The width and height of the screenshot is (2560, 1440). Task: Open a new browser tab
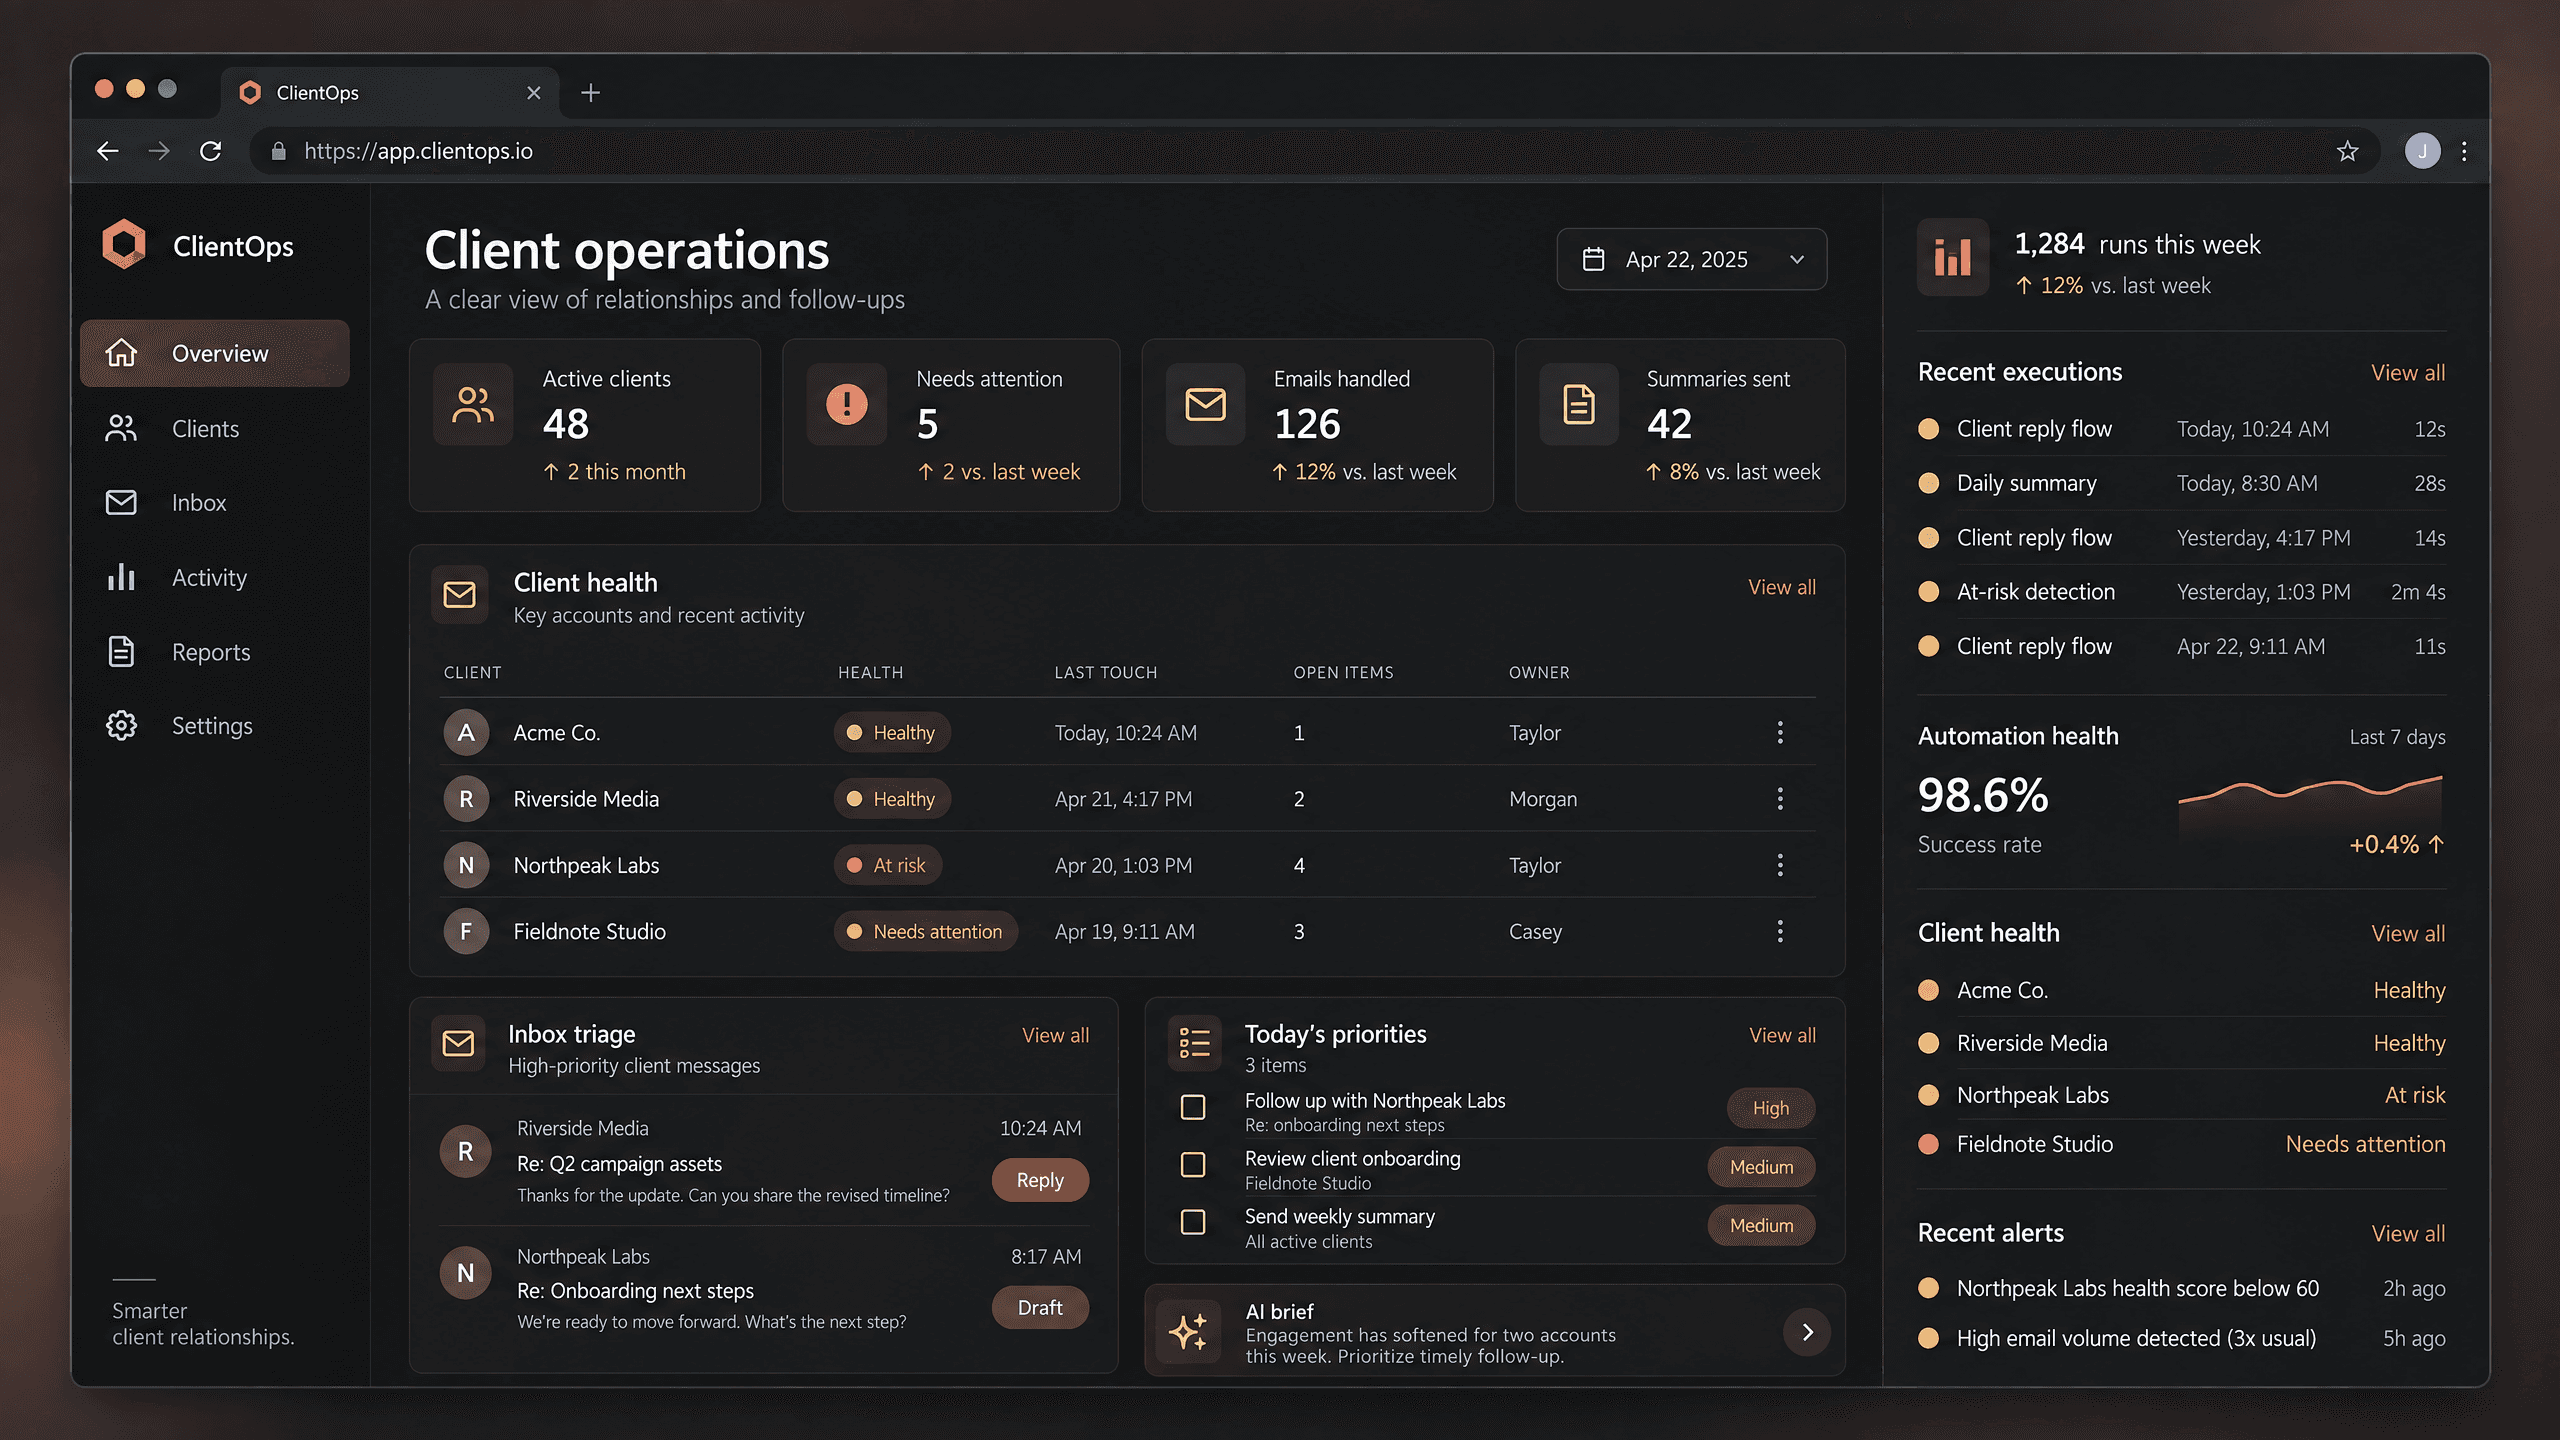pyautogui.click(x=591, y=93)
